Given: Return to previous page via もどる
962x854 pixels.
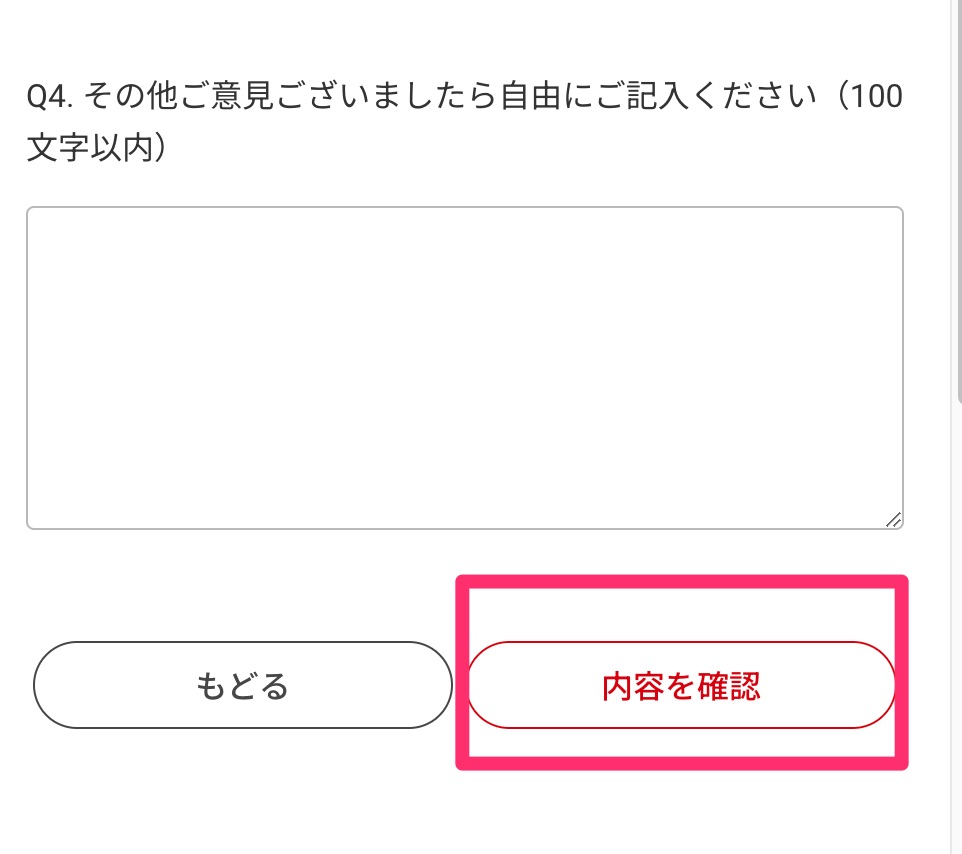Looking at the screenshot, I should [x=242, y=685].
